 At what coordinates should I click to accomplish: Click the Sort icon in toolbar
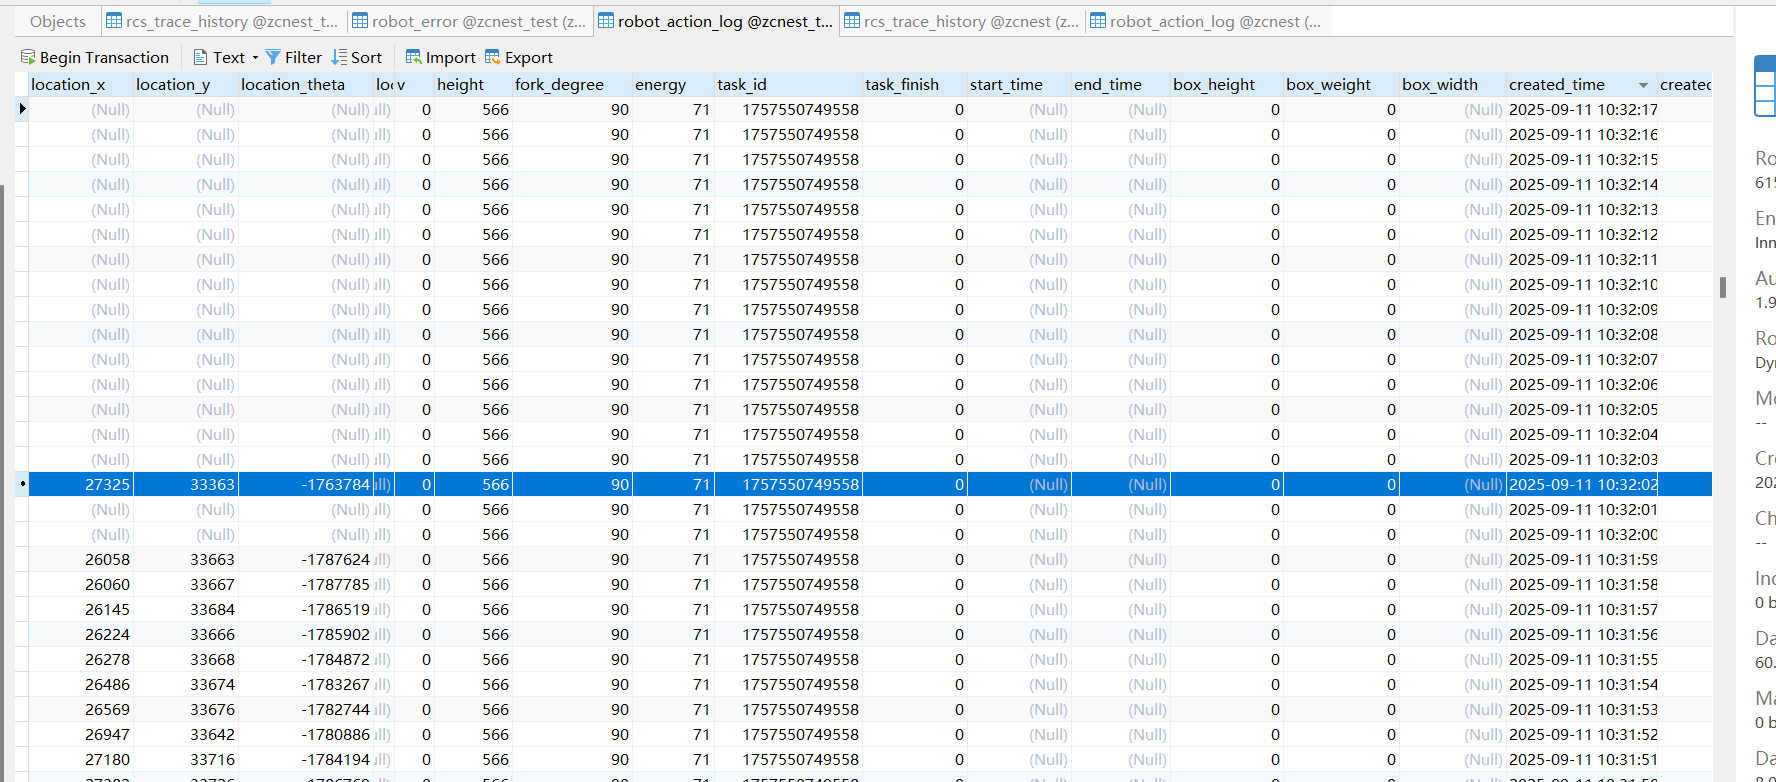[340, 57]
